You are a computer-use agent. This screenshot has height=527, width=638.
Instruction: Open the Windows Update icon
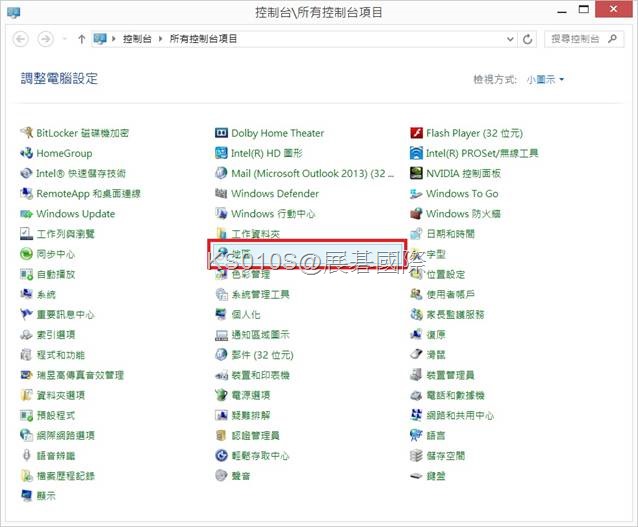[27, 214]
